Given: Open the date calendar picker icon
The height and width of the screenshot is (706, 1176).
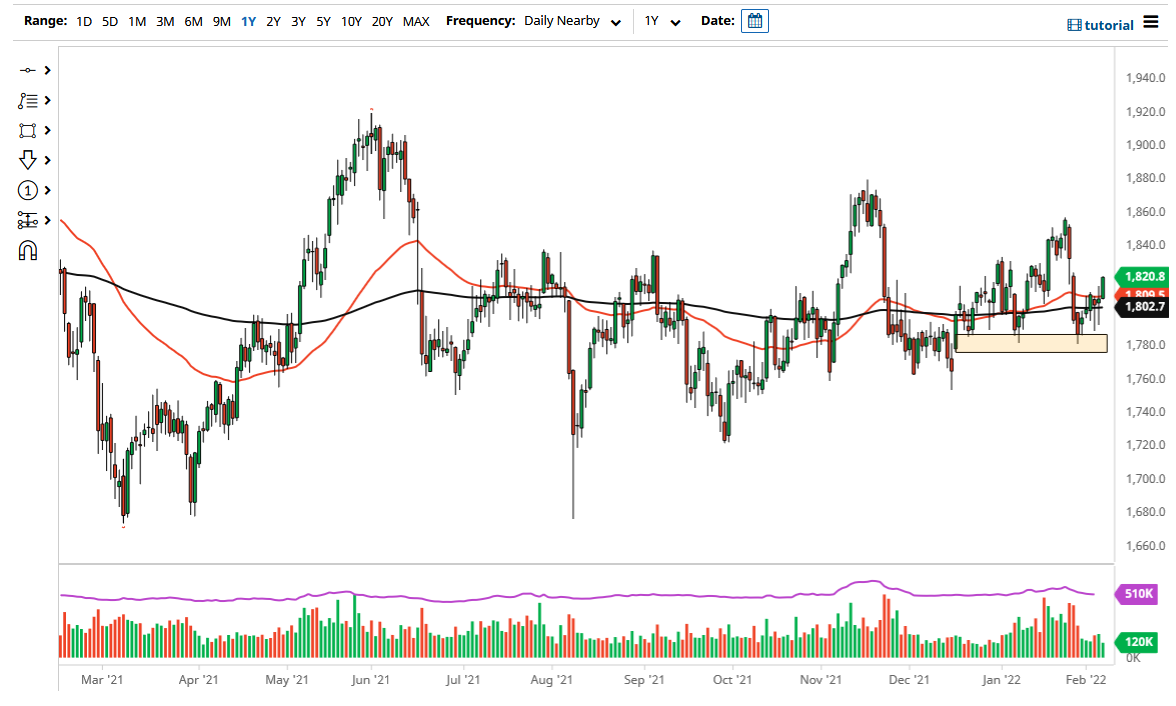Looking at the screenshot, I should [x=754, y=21].
